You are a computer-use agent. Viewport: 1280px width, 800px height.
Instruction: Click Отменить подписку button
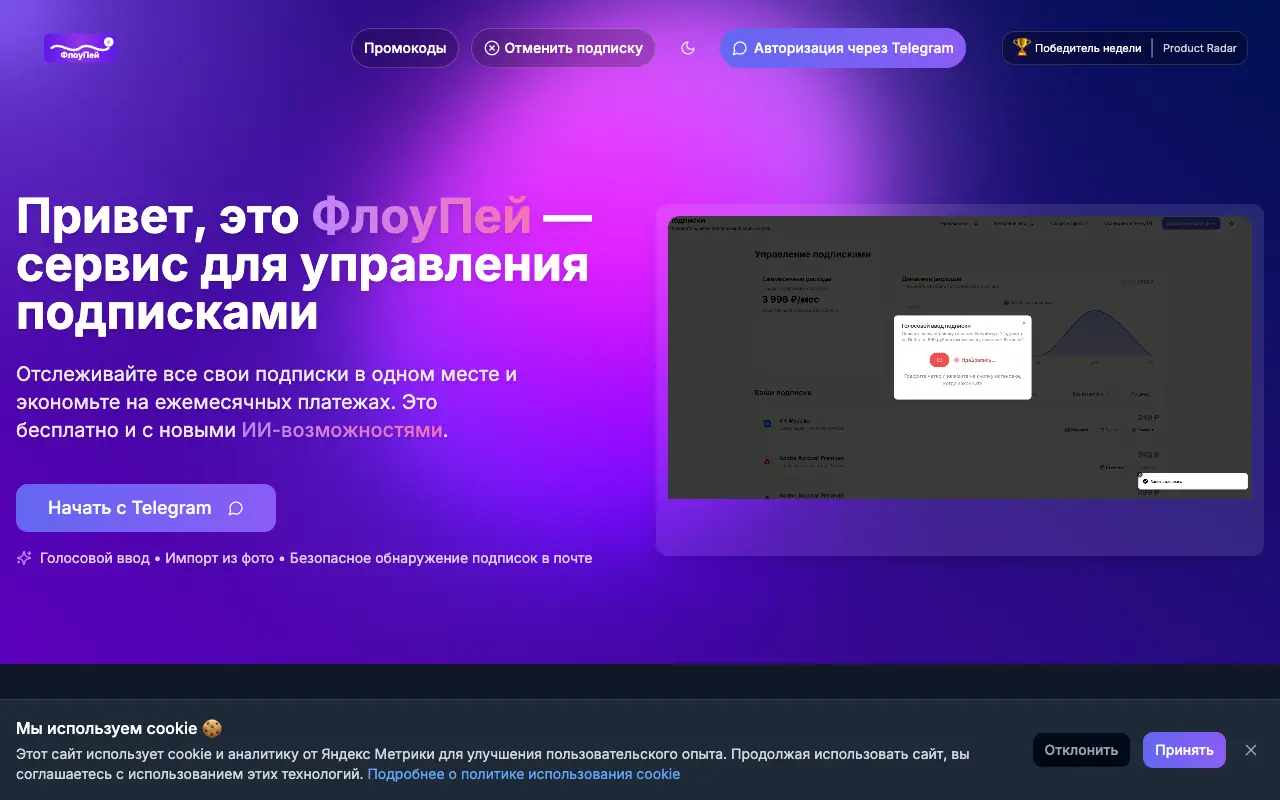pos(563,48)
